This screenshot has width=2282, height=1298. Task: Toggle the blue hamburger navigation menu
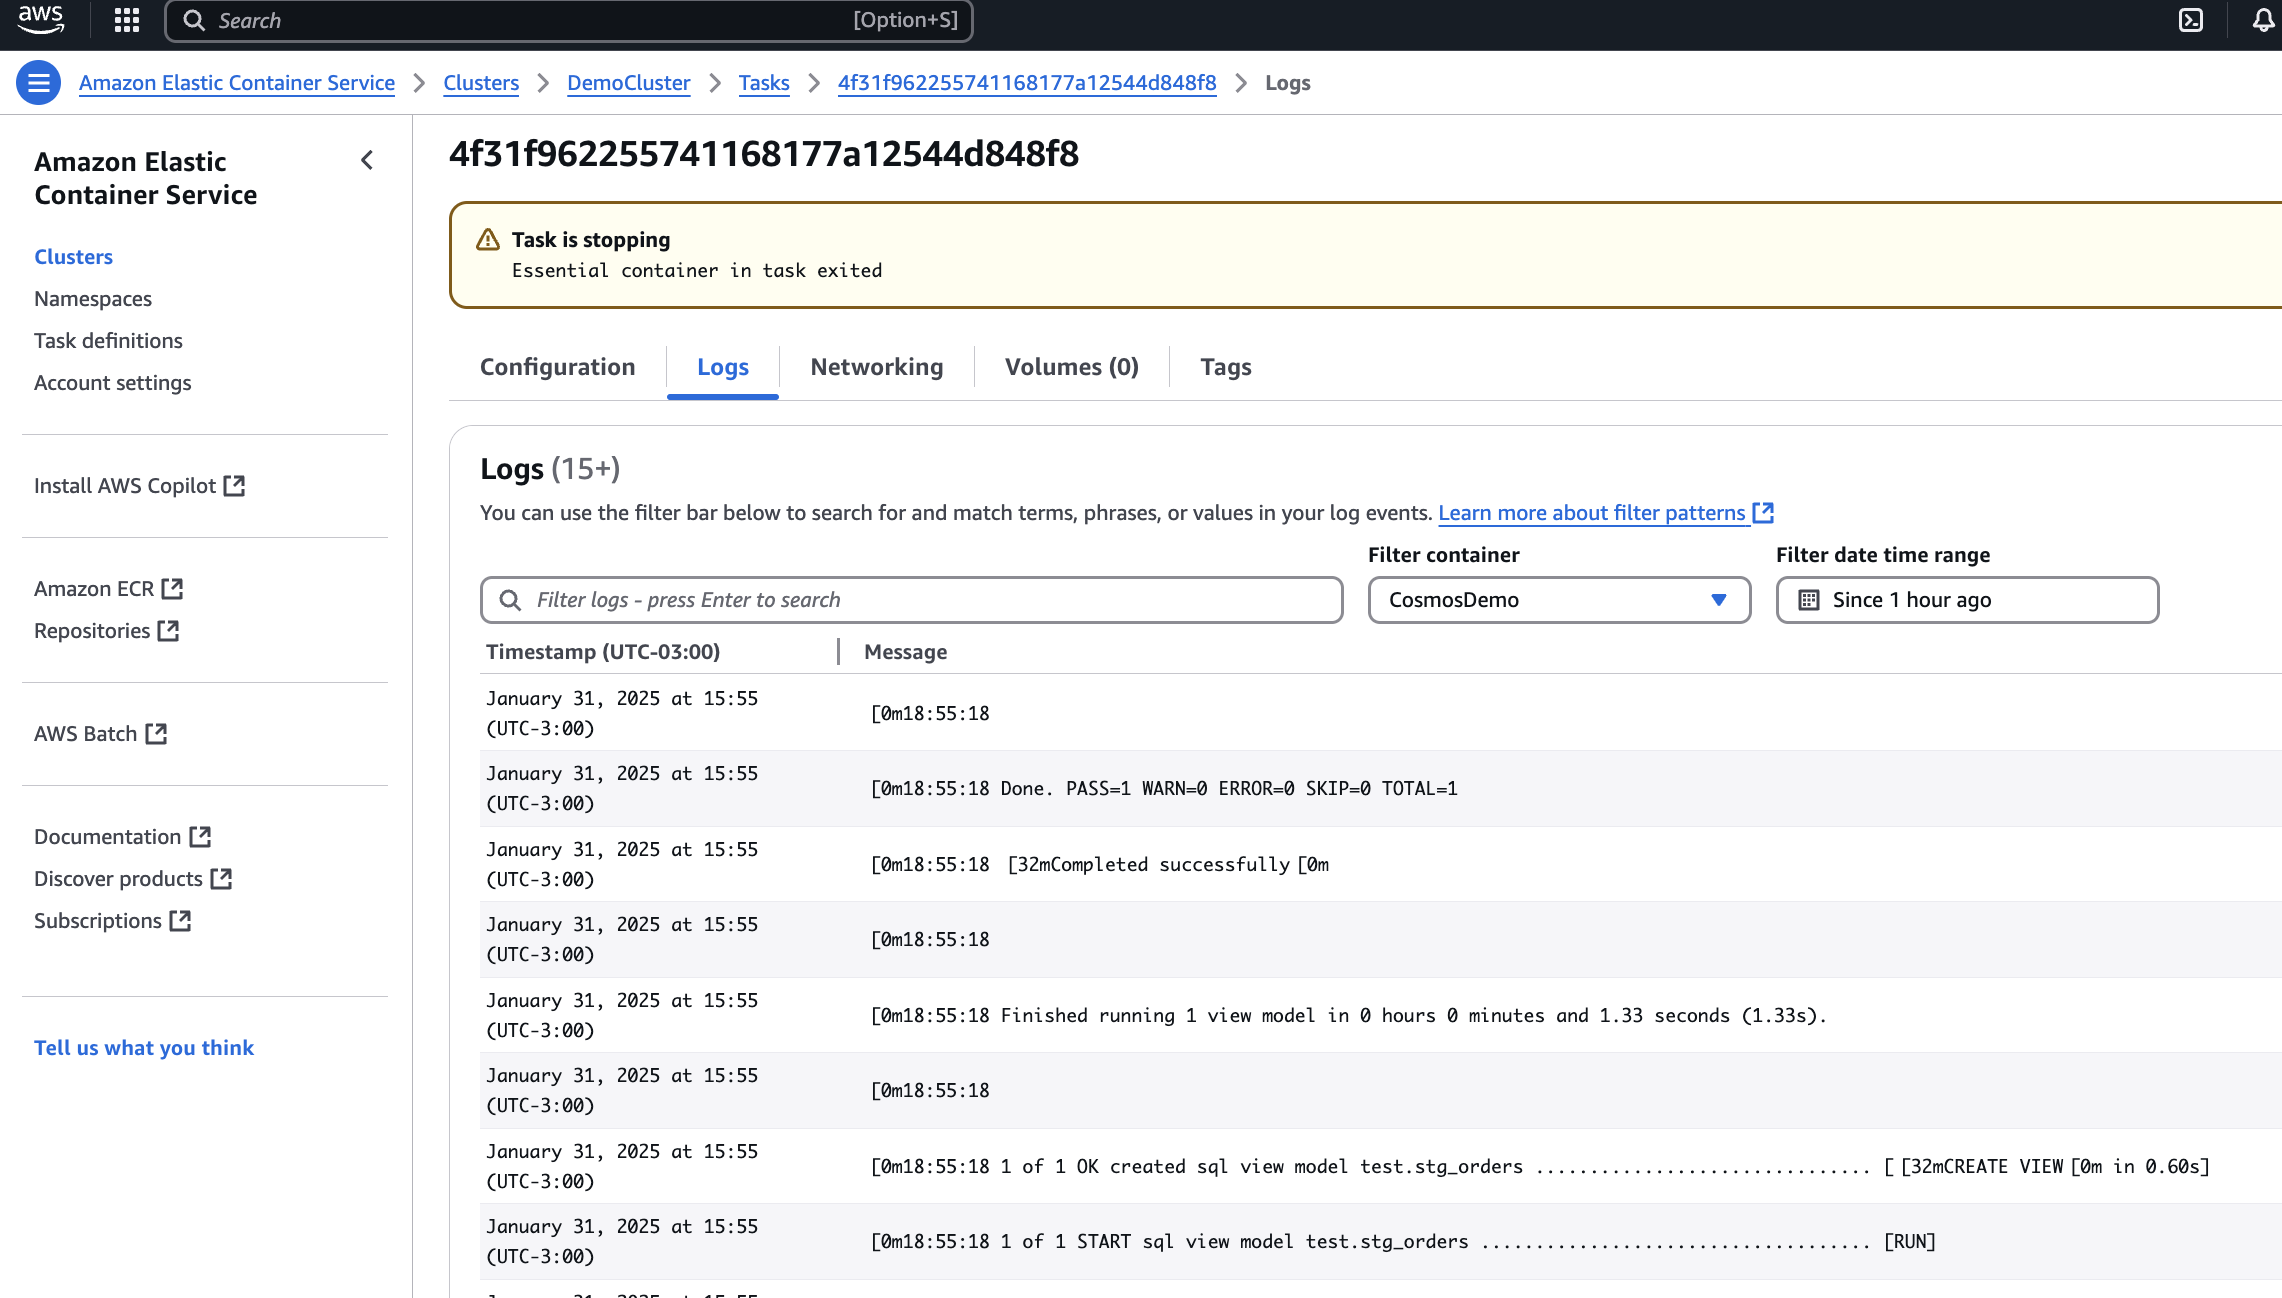coord(39,83)
